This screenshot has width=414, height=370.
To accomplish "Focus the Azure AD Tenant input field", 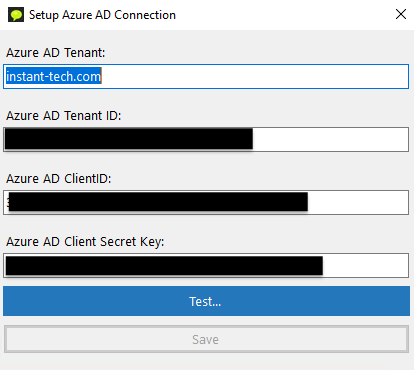I will [x=206, y=77].
